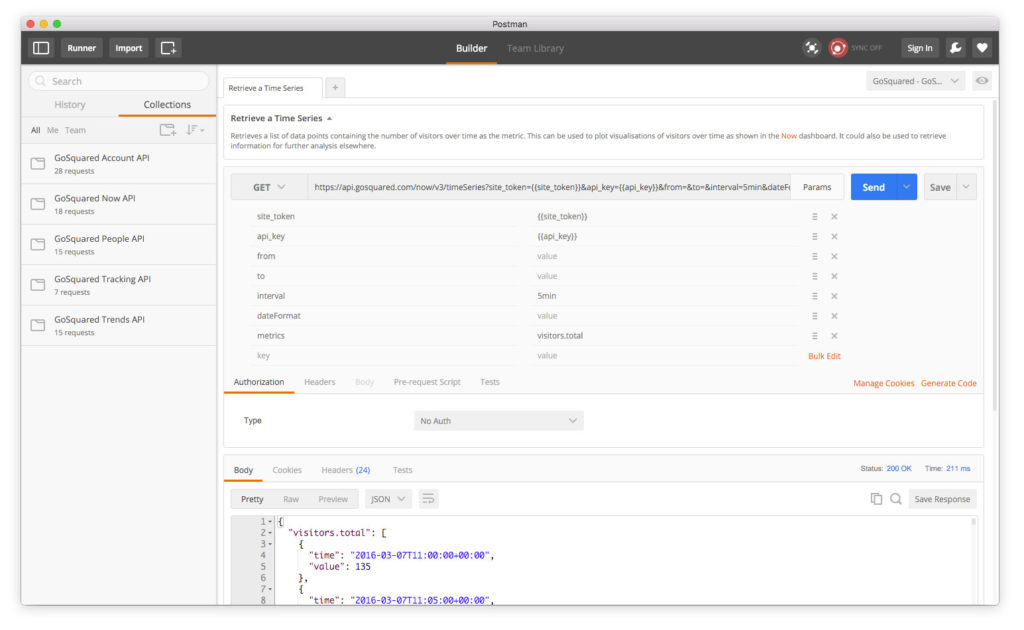Image resolution: width=1024 pixels, height=630 pixels.
Task: Open response Headers (24) tab
Action: (x=345, y=470)
